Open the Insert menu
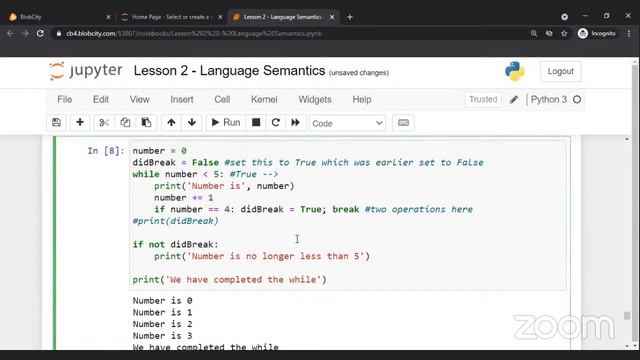This screenshot has width=640, height=360. click(182, 100)
